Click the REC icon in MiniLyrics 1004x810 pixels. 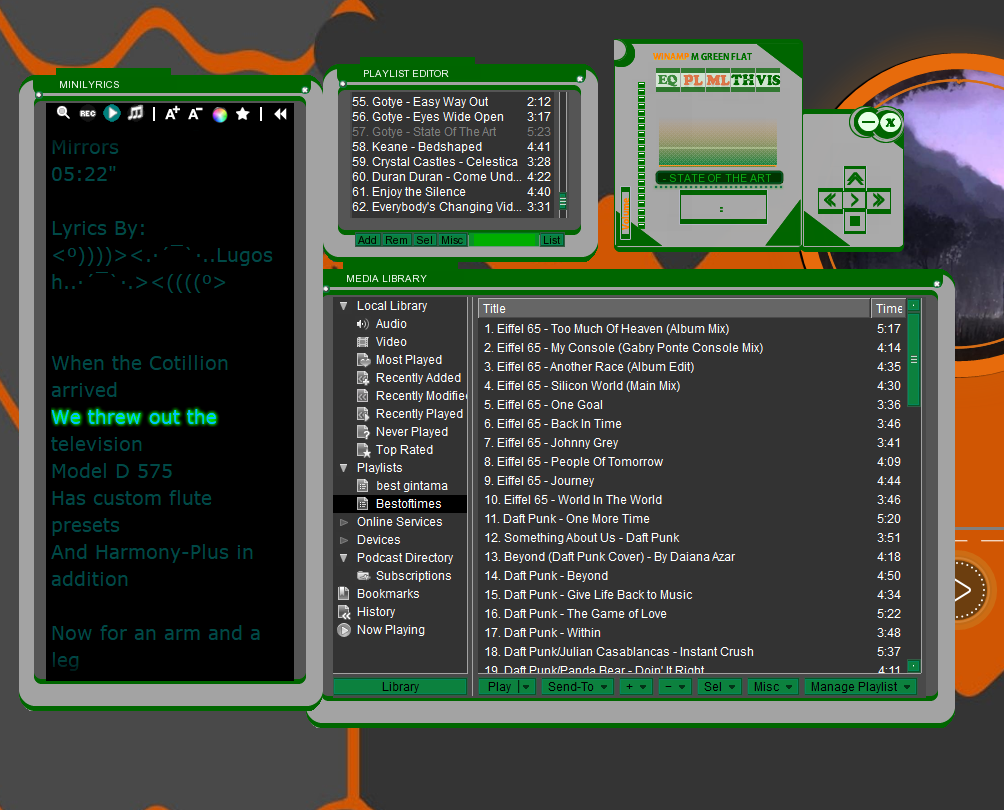pos(87,113)
